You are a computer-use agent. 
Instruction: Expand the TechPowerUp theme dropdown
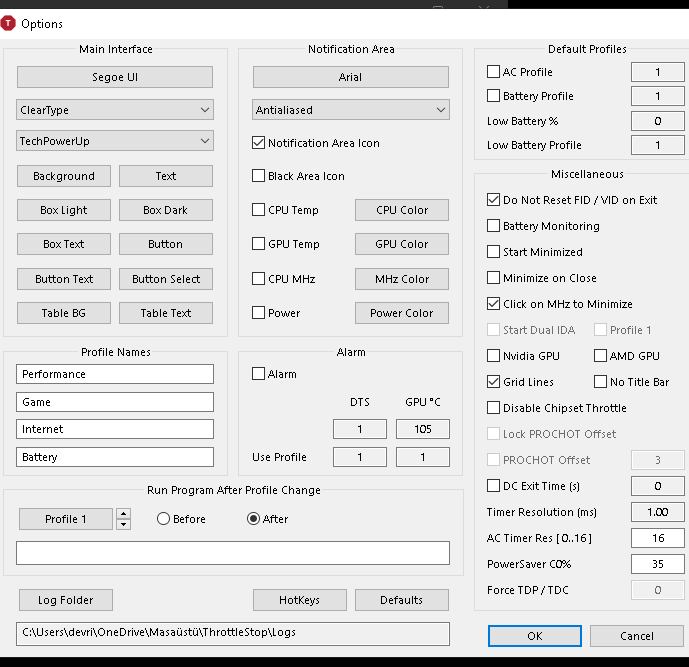(115, 141)
